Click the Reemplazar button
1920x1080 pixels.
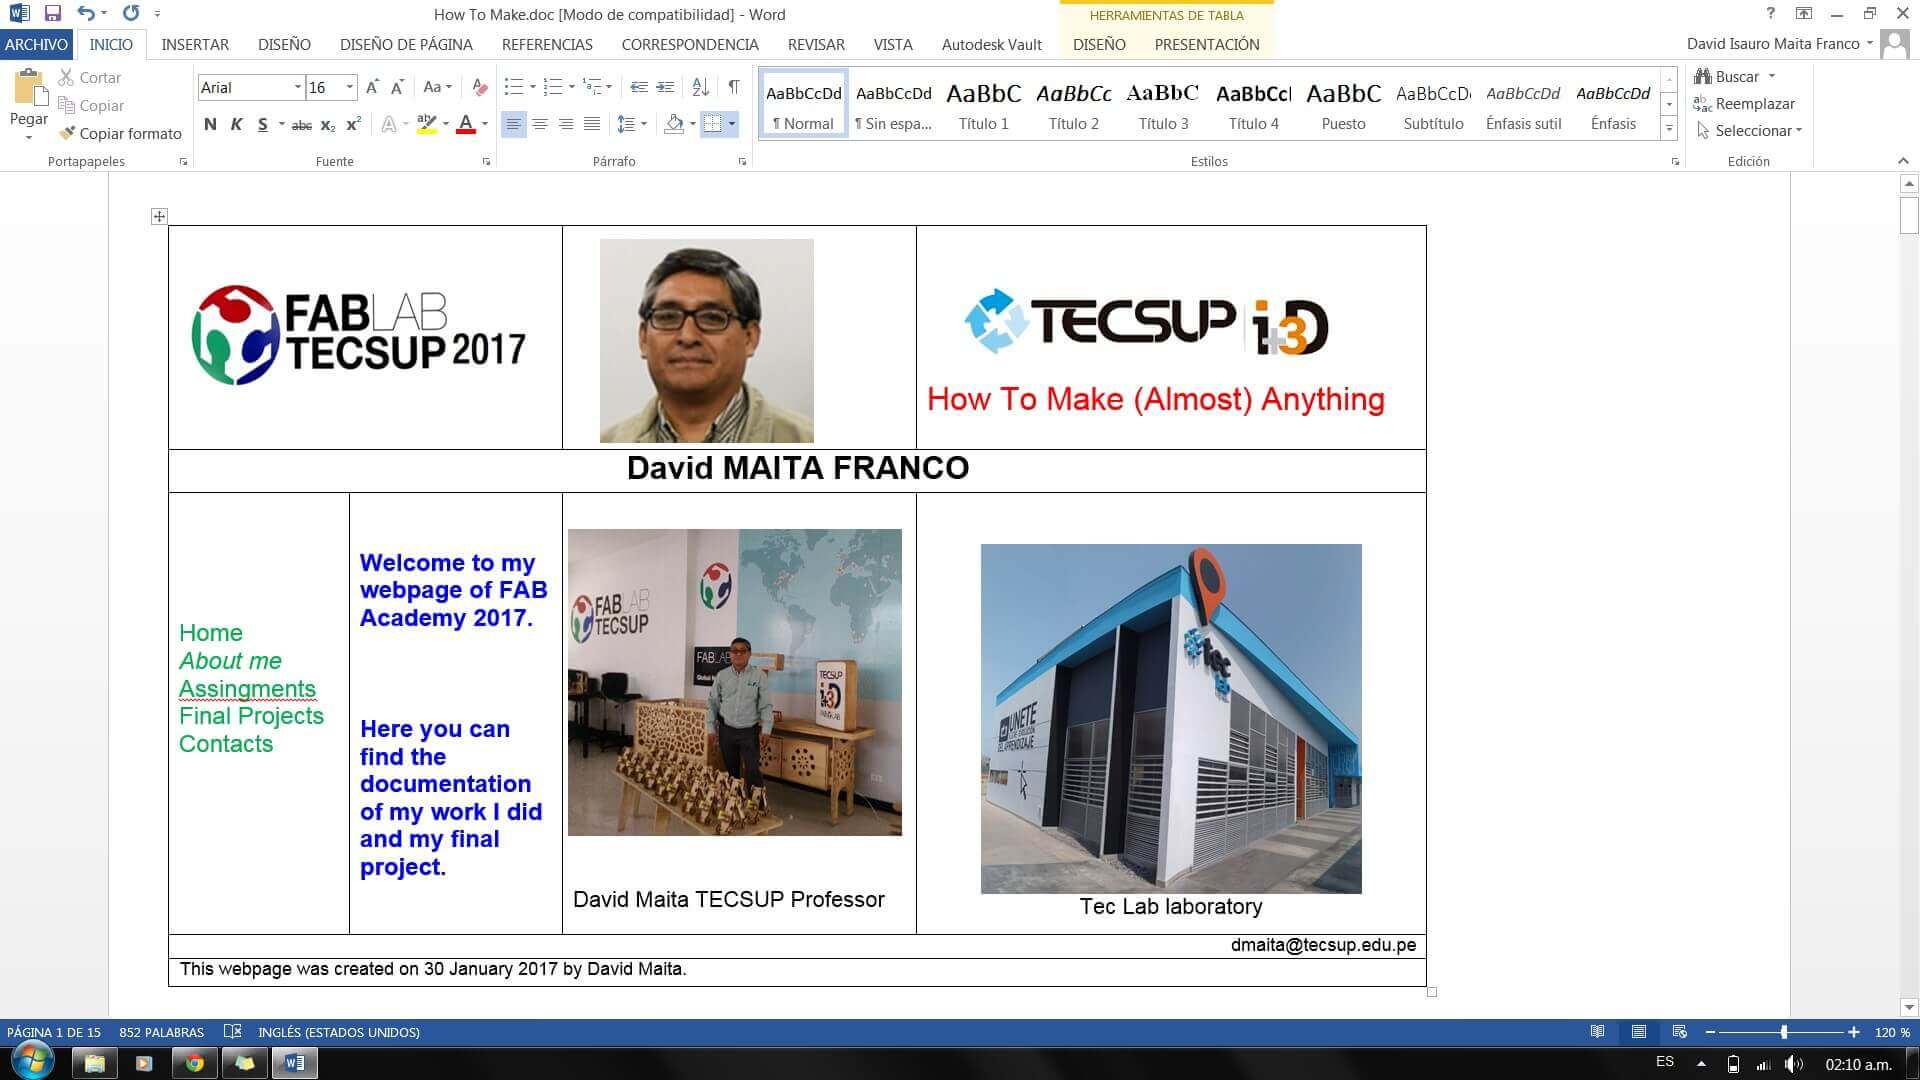[x=1744, y=103]
